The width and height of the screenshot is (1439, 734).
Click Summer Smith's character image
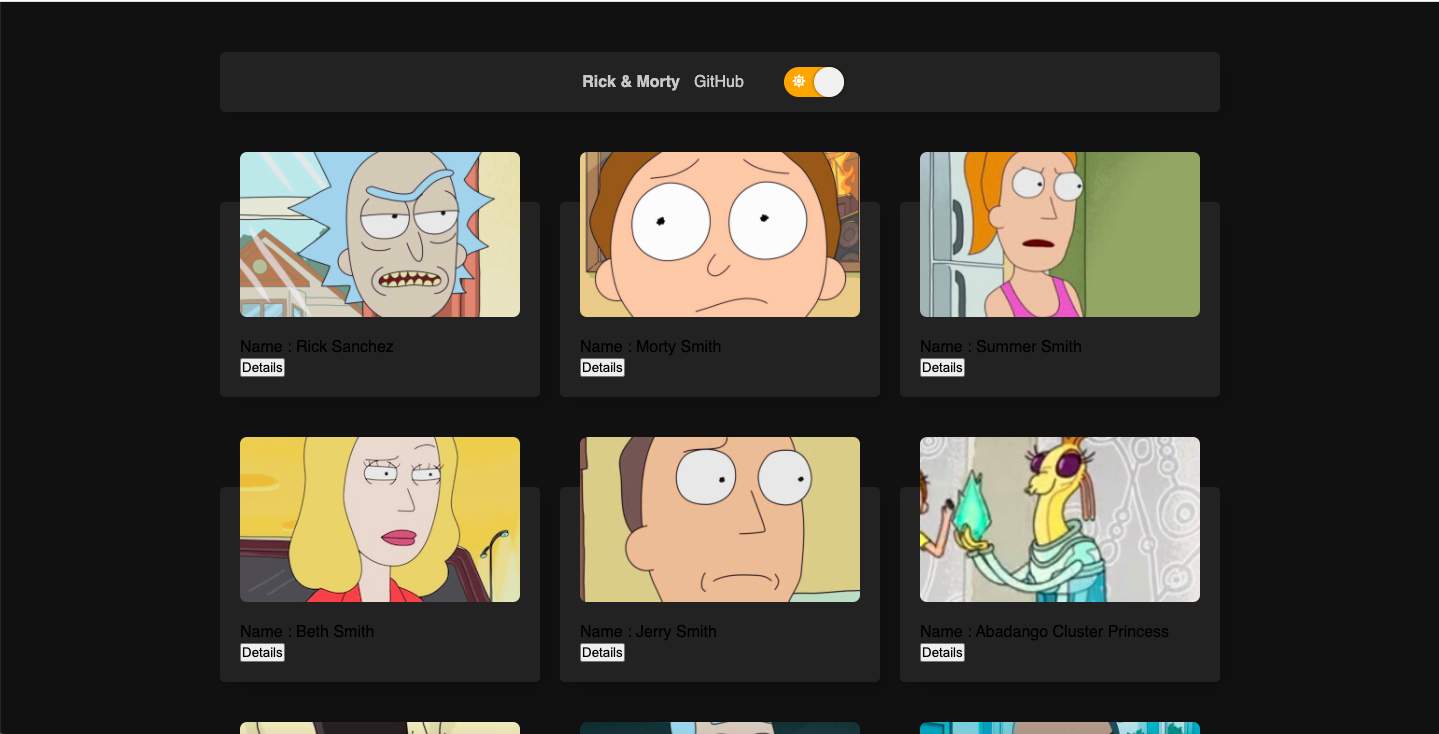(x=1059, y=234)
